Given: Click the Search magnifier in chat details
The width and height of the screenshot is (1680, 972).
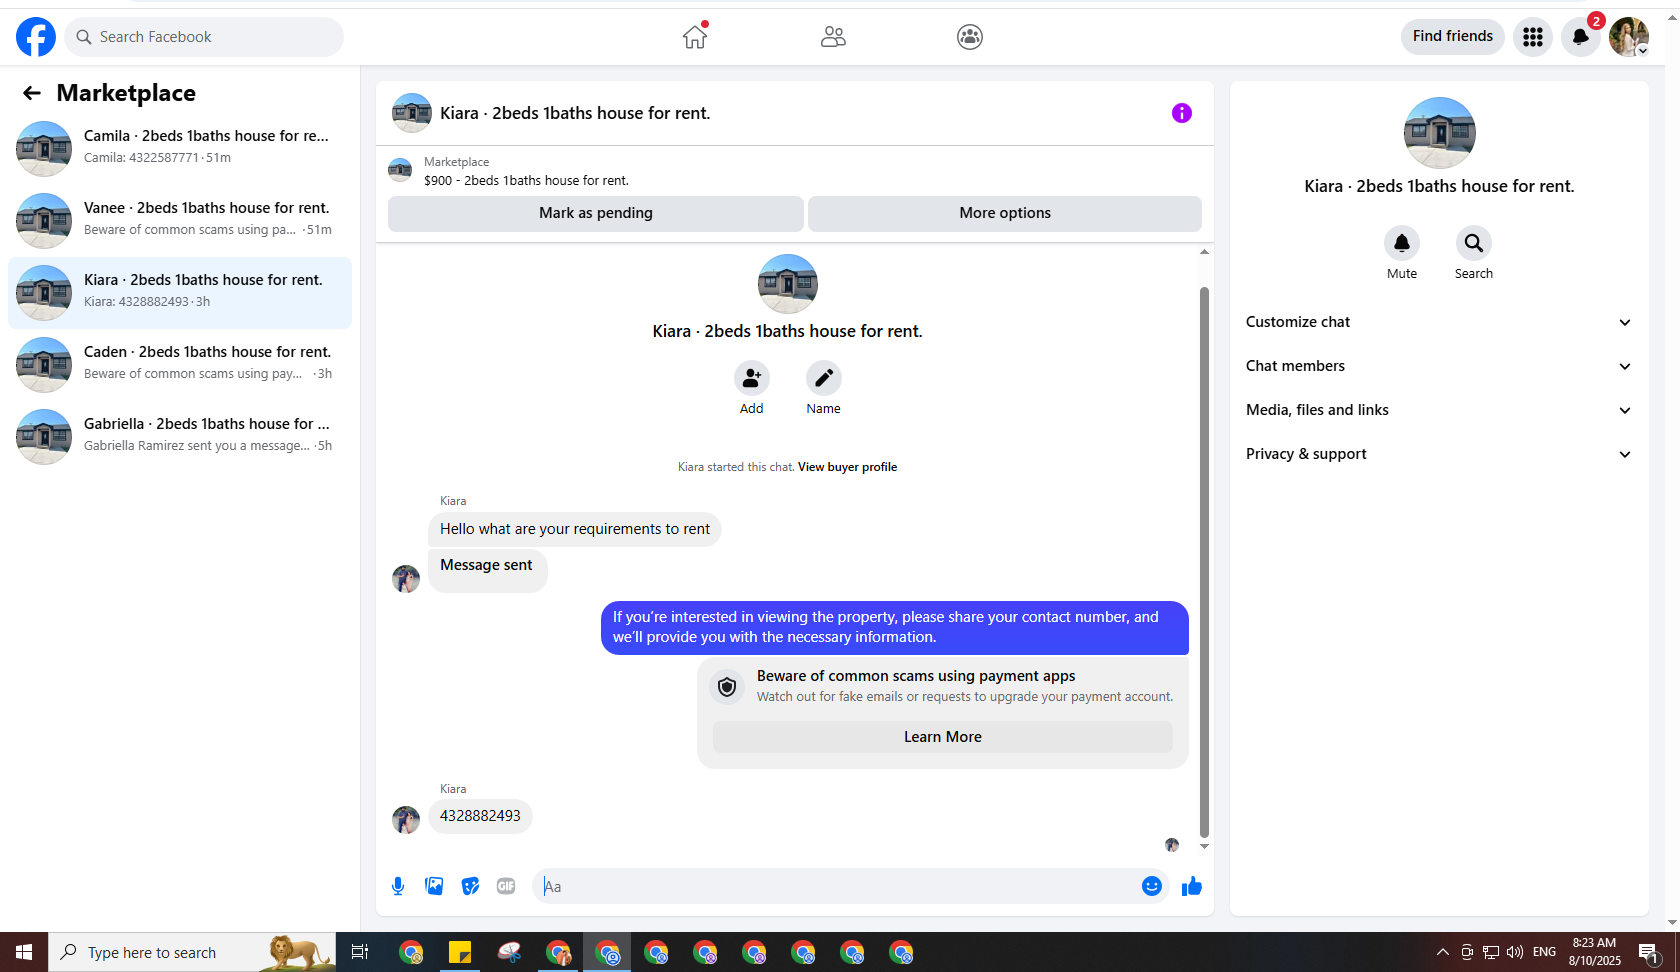Looking at the screenshot, I should click(x=1474, y=243).
